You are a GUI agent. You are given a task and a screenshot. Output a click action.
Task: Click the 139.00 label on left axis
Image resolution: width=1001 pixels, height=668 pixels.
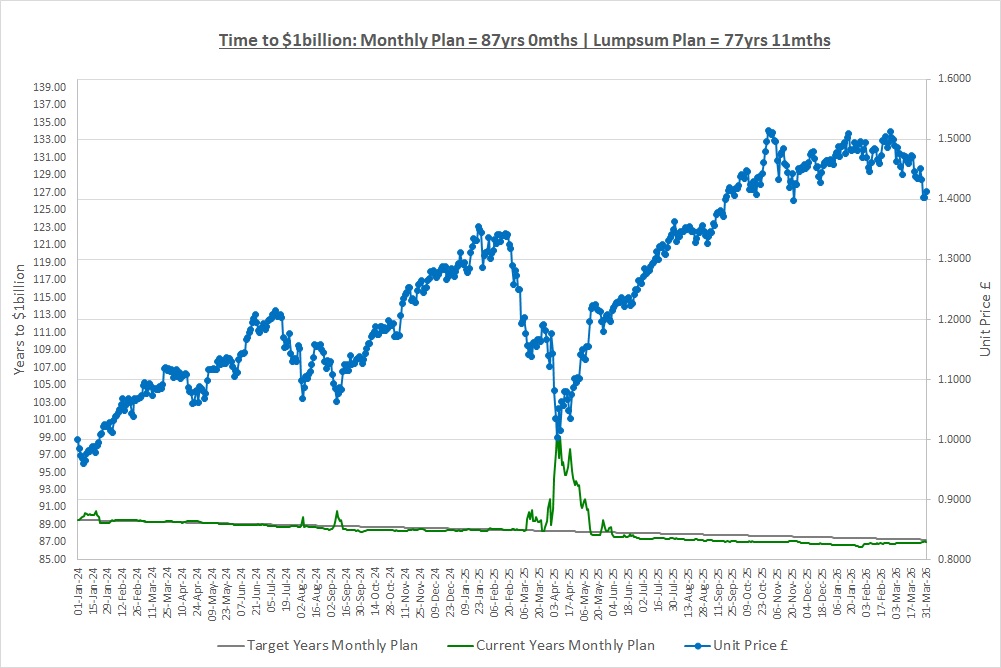49,88
